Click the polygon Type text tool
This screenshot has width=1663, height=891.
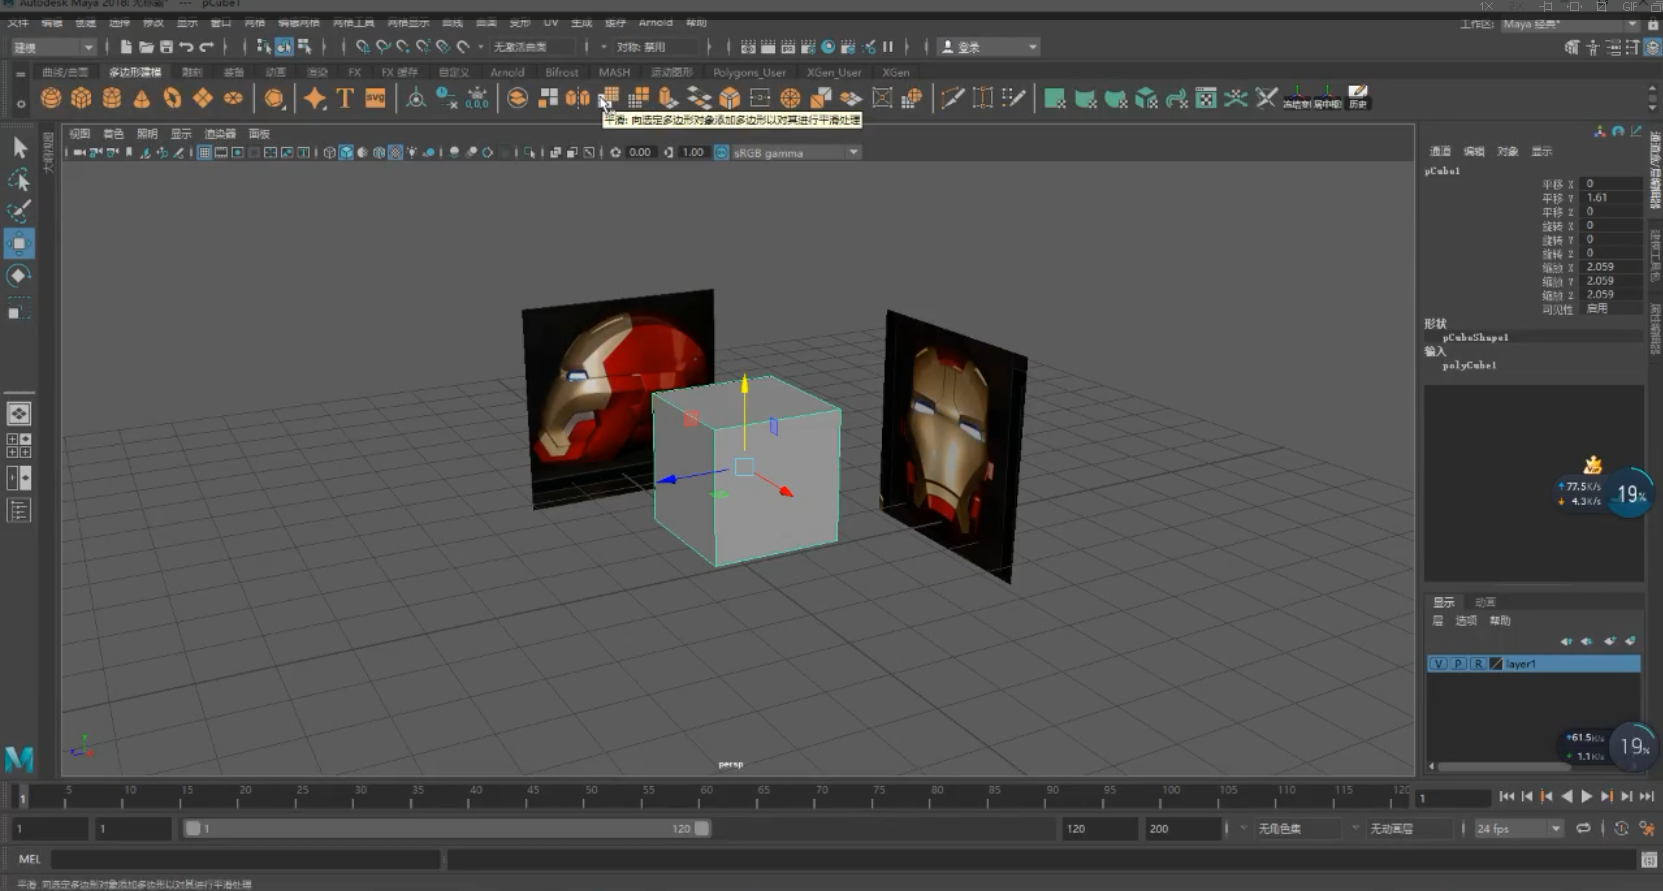tap(345, 98)
